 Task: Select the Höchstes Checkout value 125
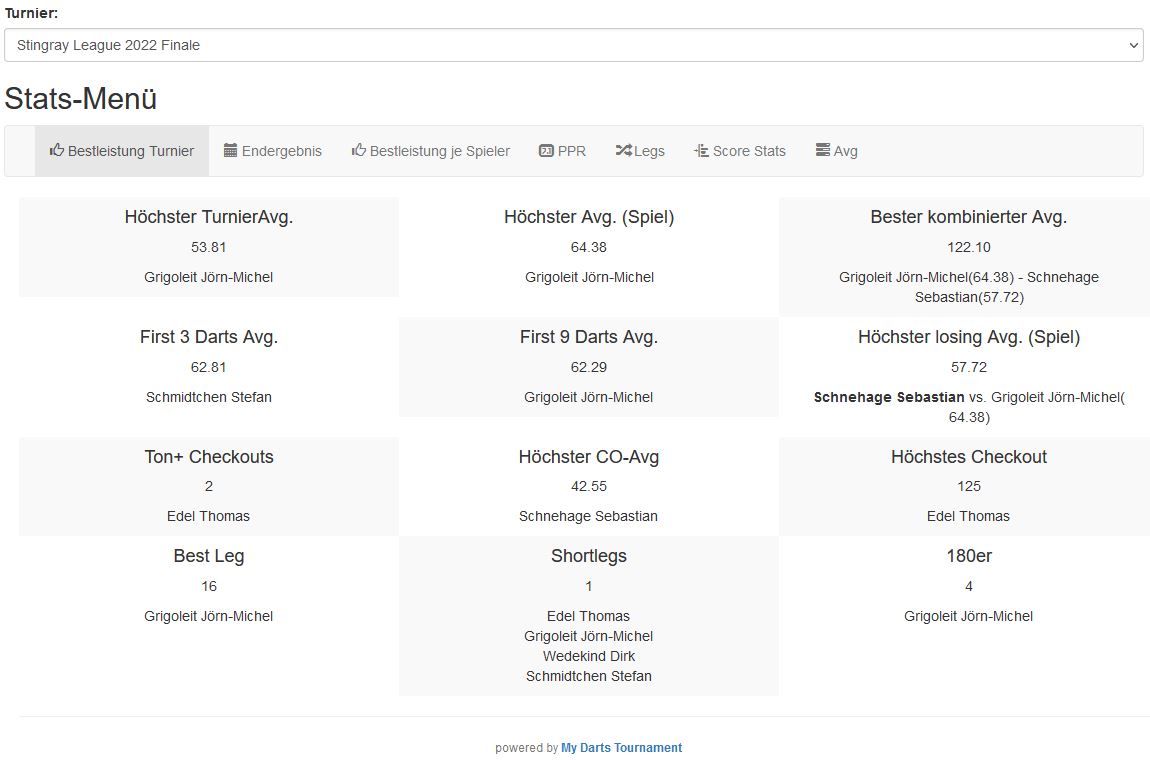(968, 486)
